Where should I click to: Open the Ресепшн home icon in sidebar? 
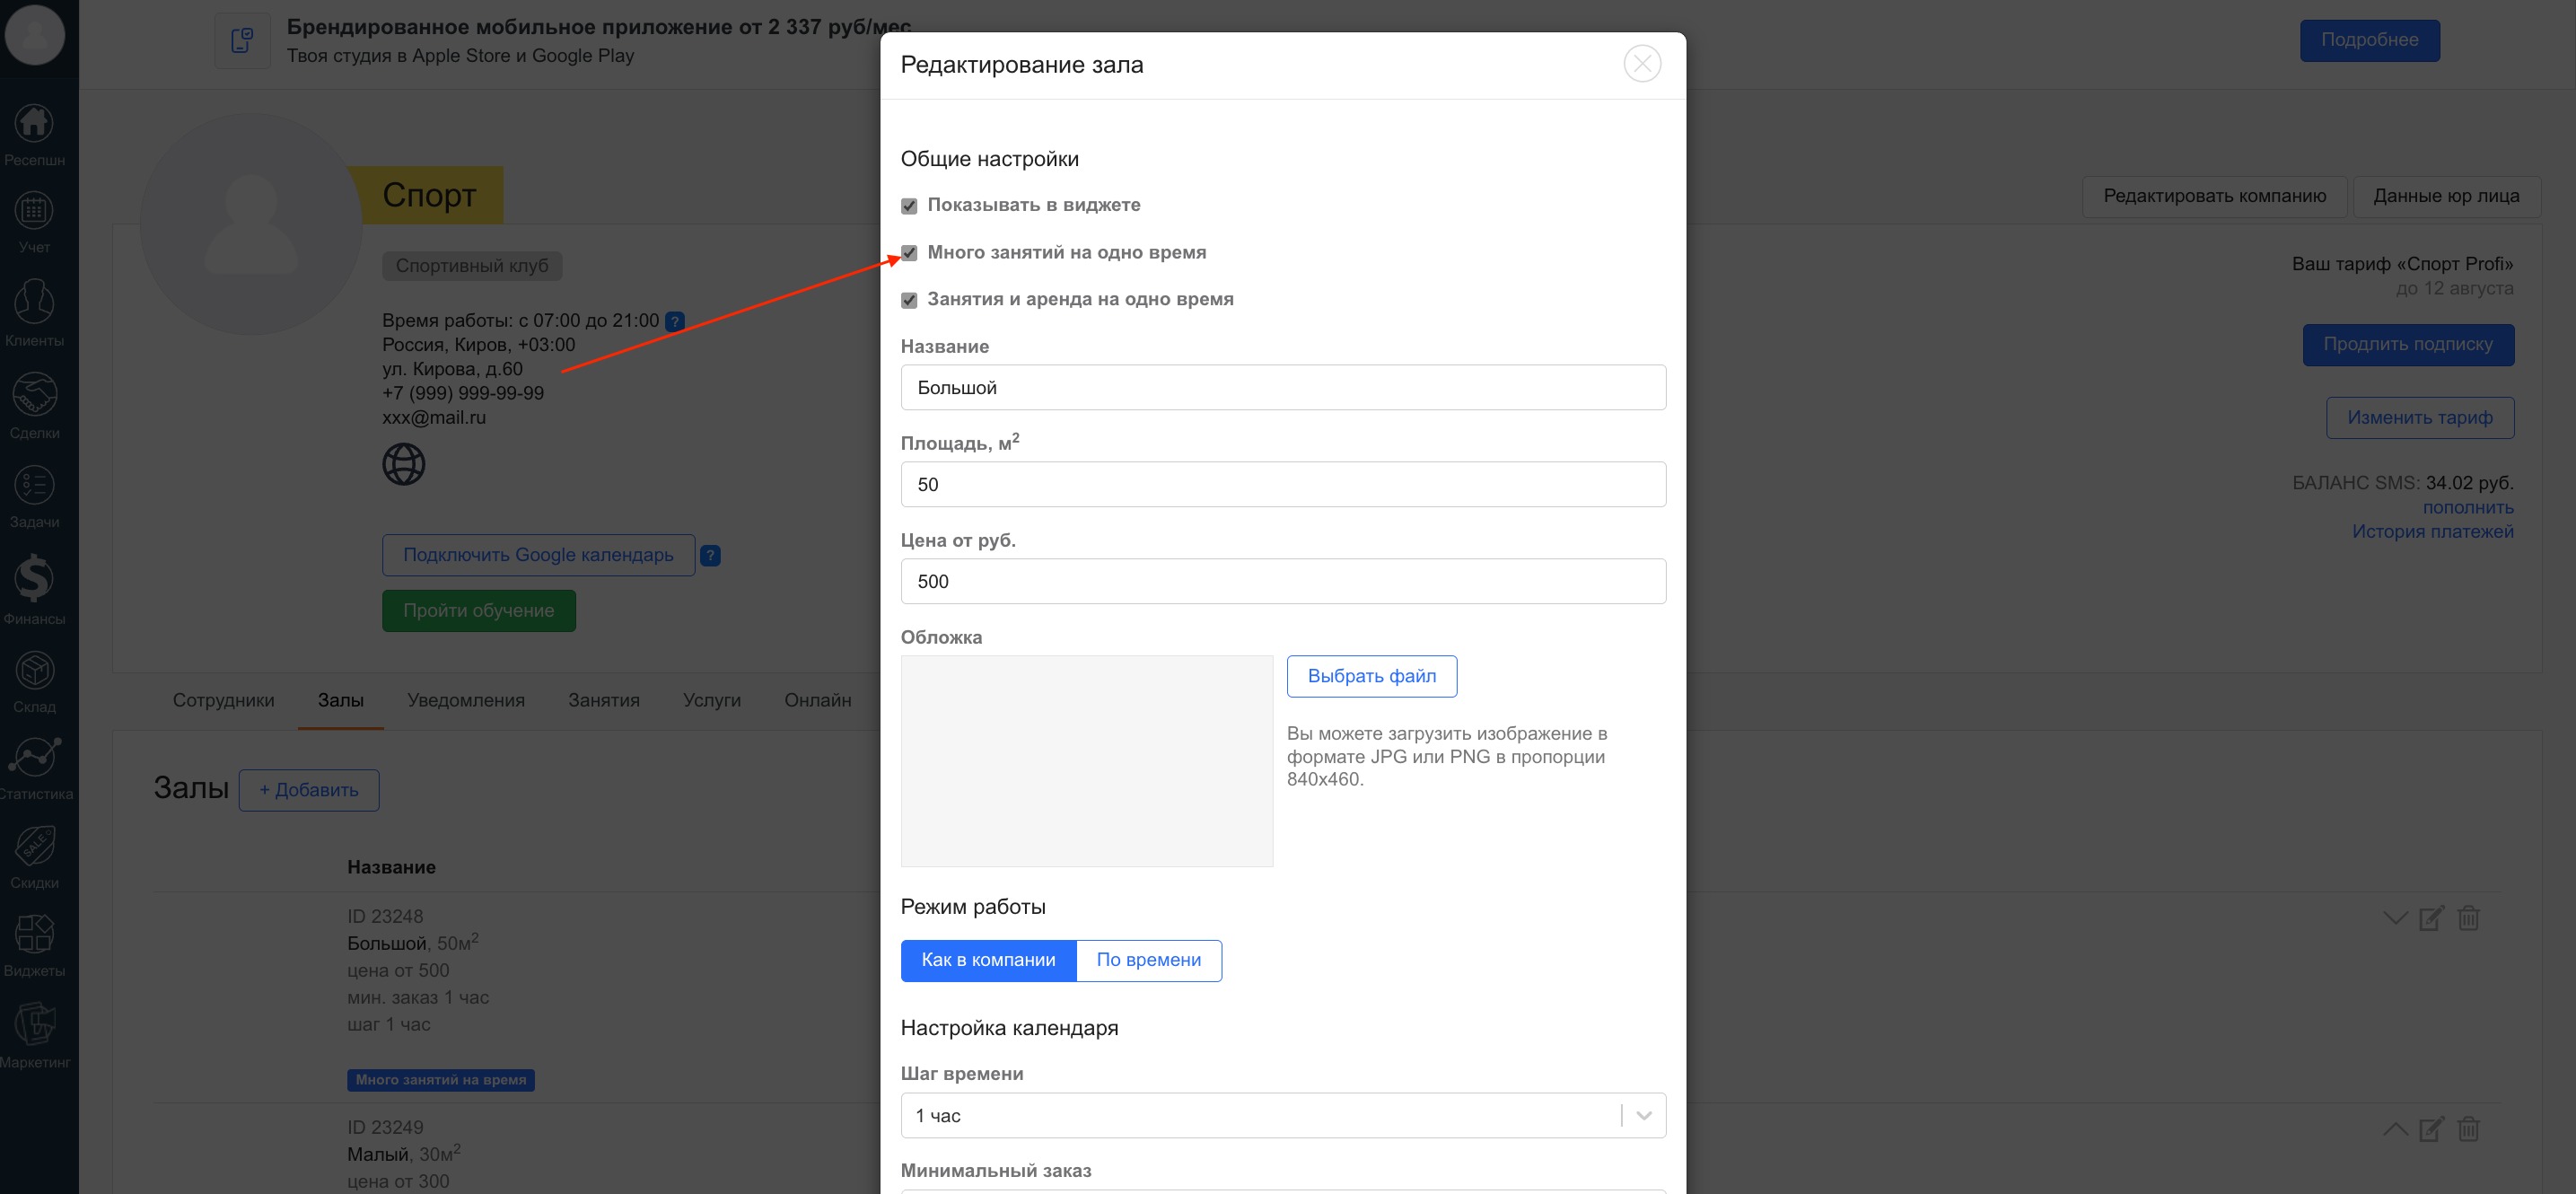pyautogui.click(x=34, y=125)
